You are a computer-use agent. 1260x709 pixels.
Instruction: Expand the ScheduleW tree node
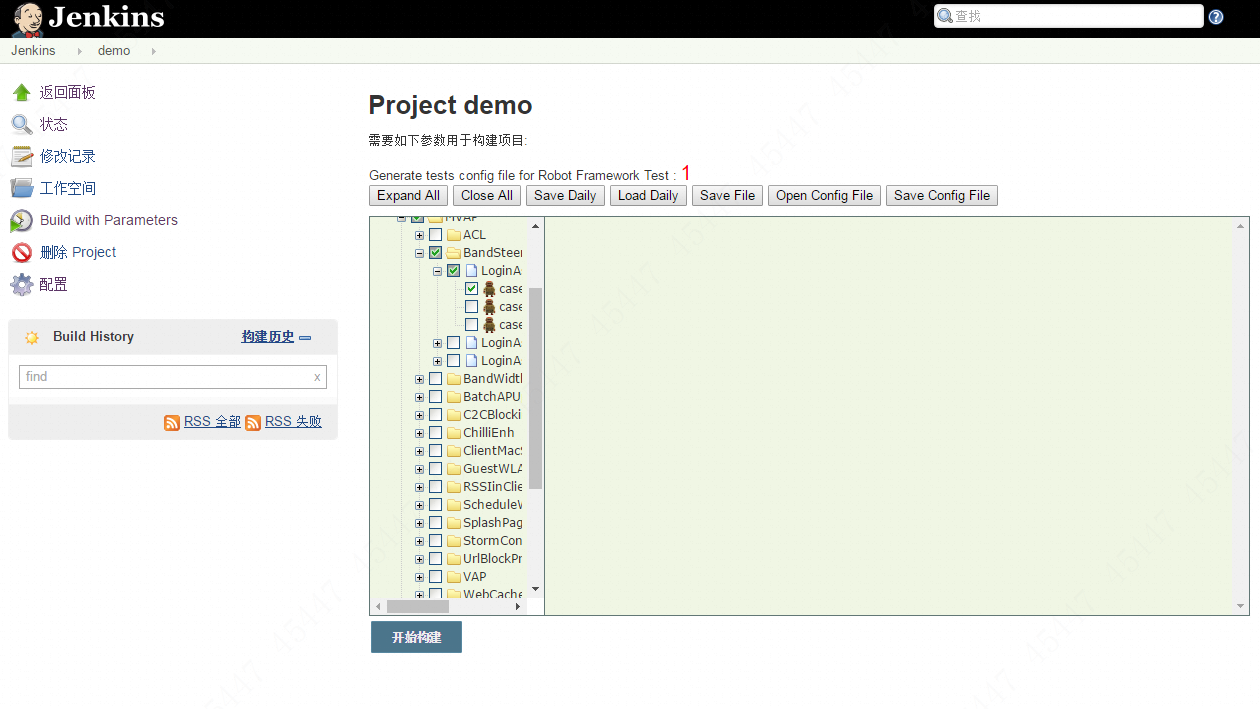tap(419, 506)
